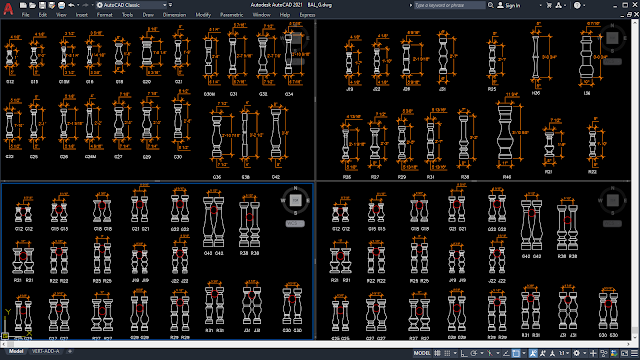Viewport: 640px width, 360px height.
Task: Click the Undo arrow icon
Action: pyautogui.click(x=72, y=5)
